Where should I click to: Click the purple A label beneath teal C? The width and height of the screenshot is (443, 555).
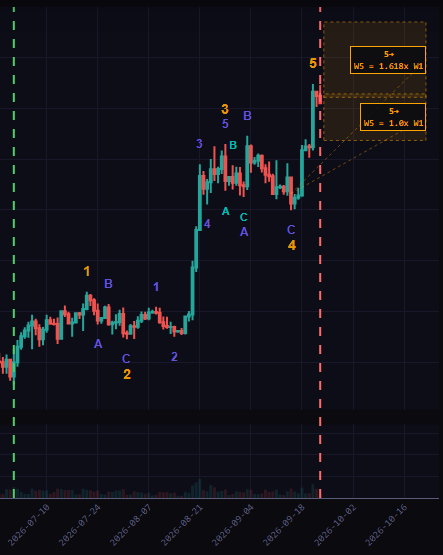coord(244,232)
